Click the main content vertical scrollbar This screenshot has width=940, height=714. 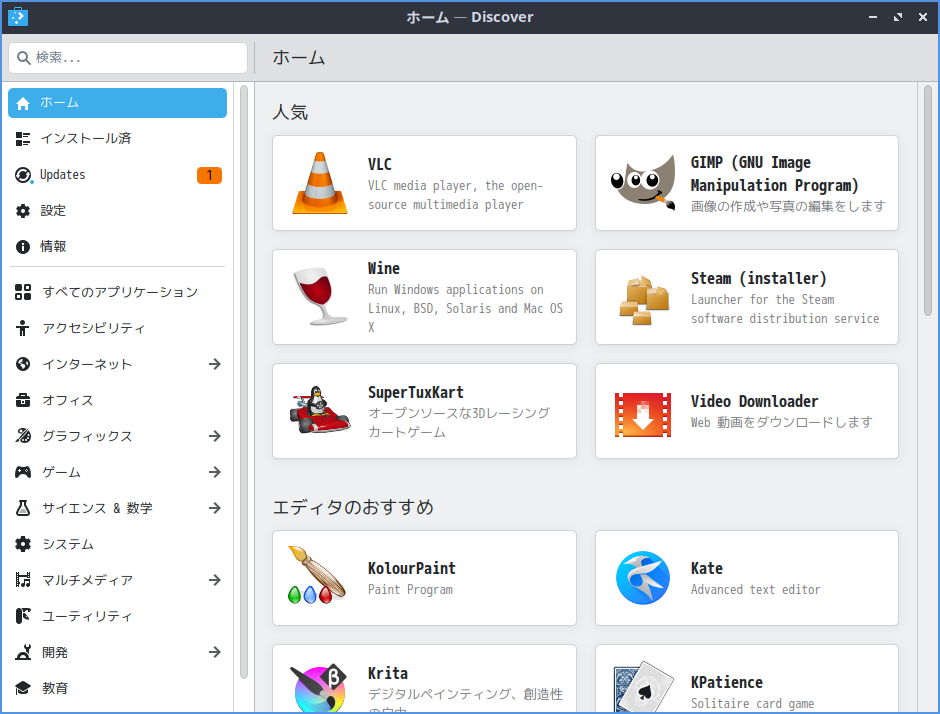pyautogui.click(x=927, y=201)
